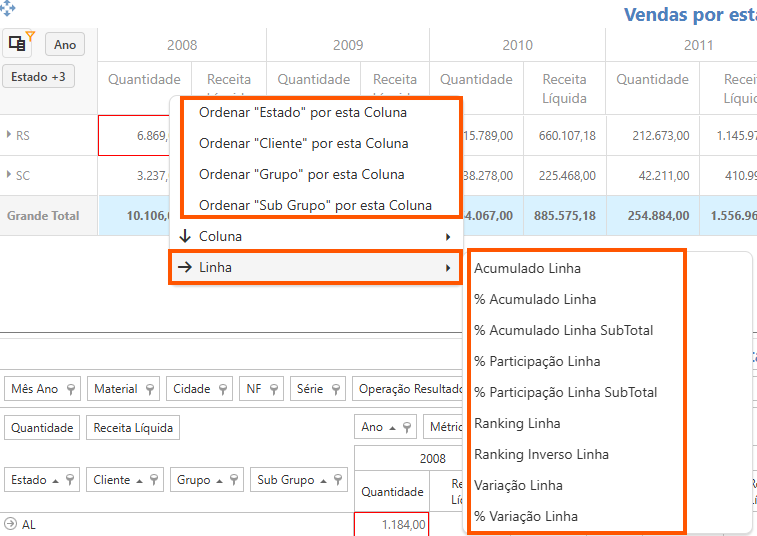Click the 2008 year column header in top pivot

[x=182, y=45]
